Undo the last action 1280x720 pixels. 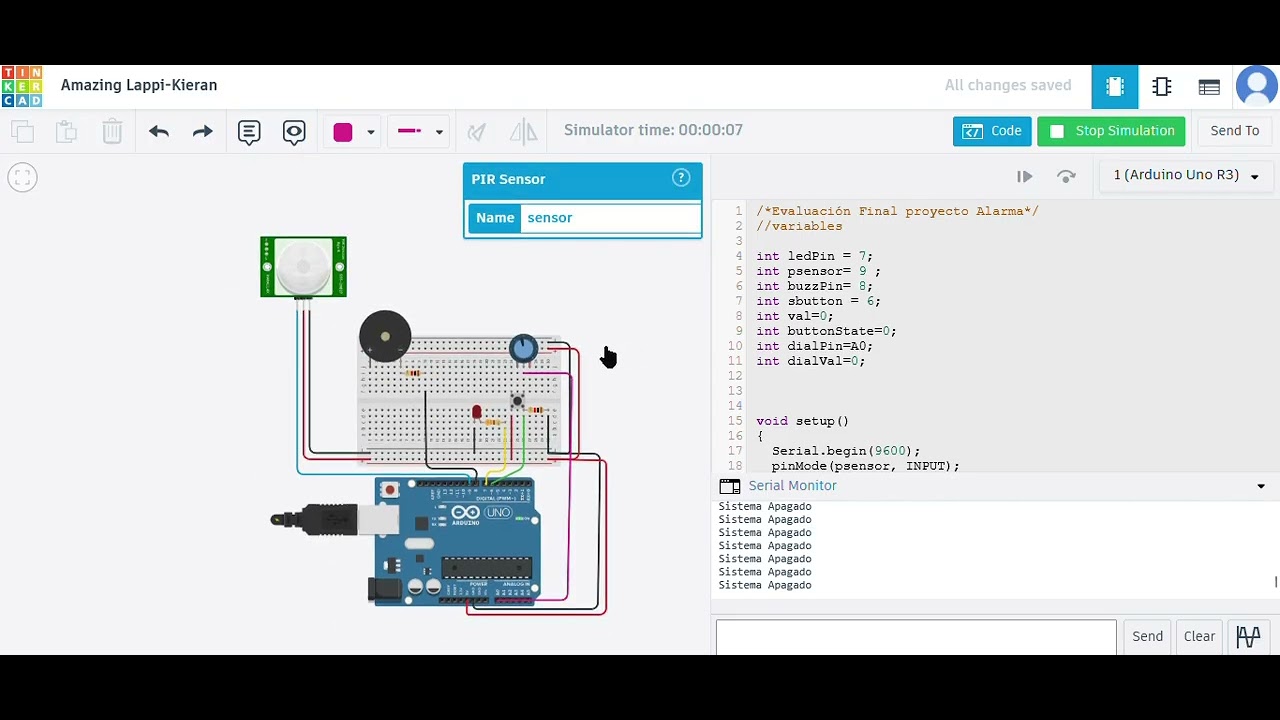[x=158, y=131]
